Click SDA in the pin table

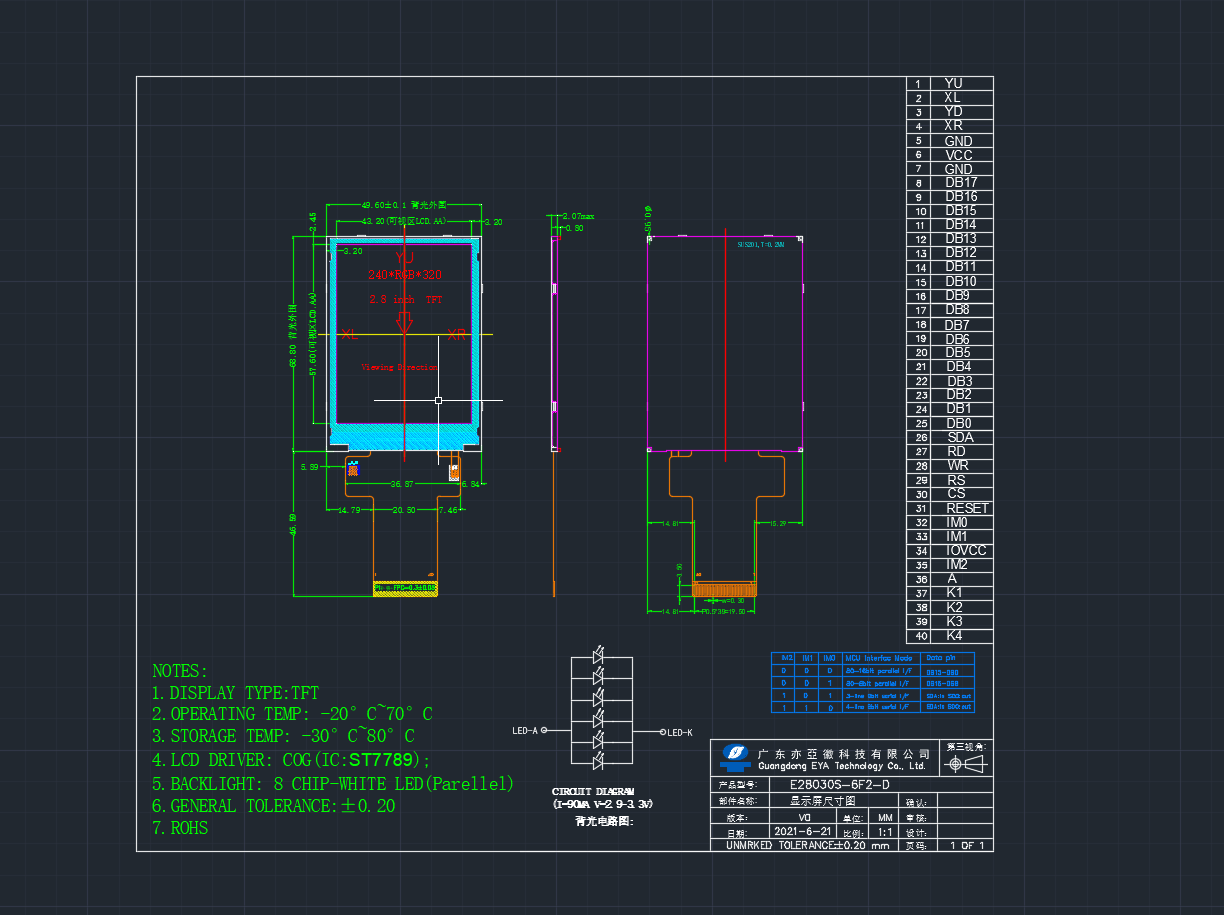tap(959, 437)
